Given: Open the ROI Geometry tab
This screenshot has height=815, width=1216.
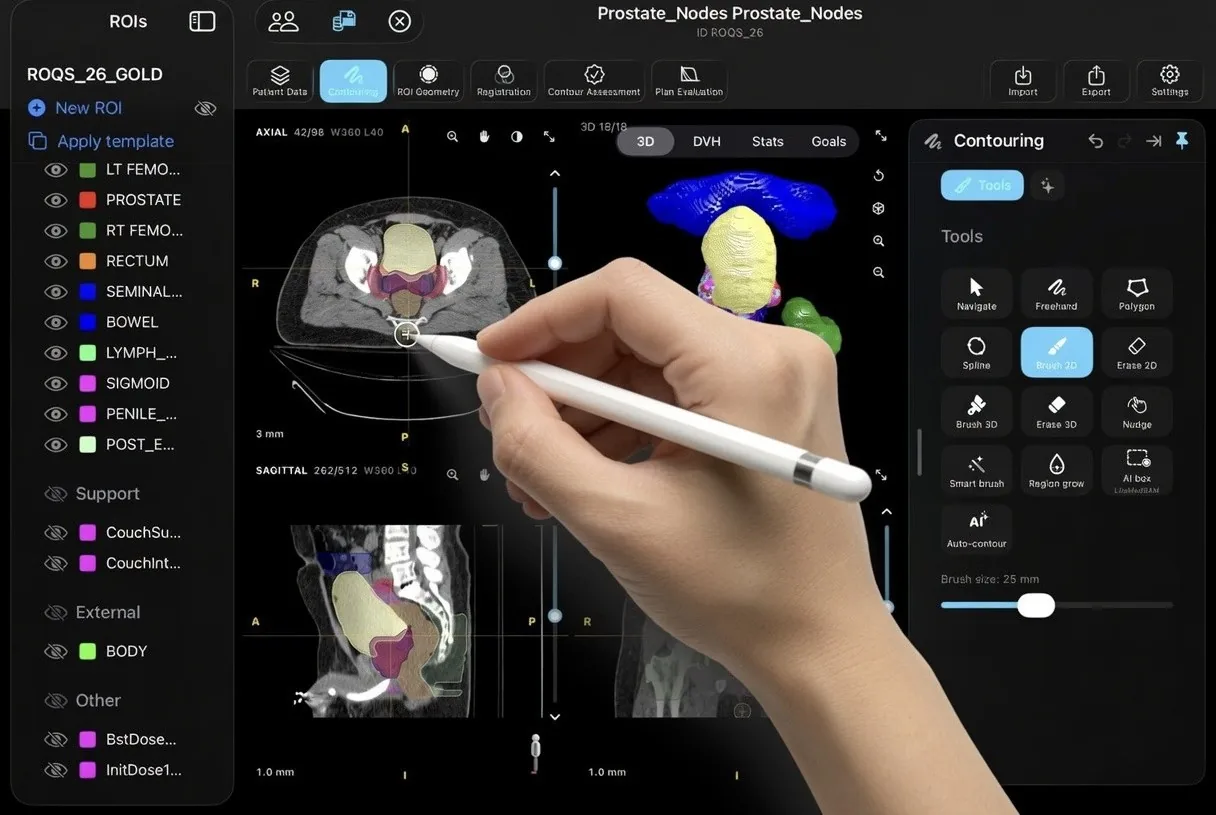Looking at the screenshot, I should click(428, 81).
